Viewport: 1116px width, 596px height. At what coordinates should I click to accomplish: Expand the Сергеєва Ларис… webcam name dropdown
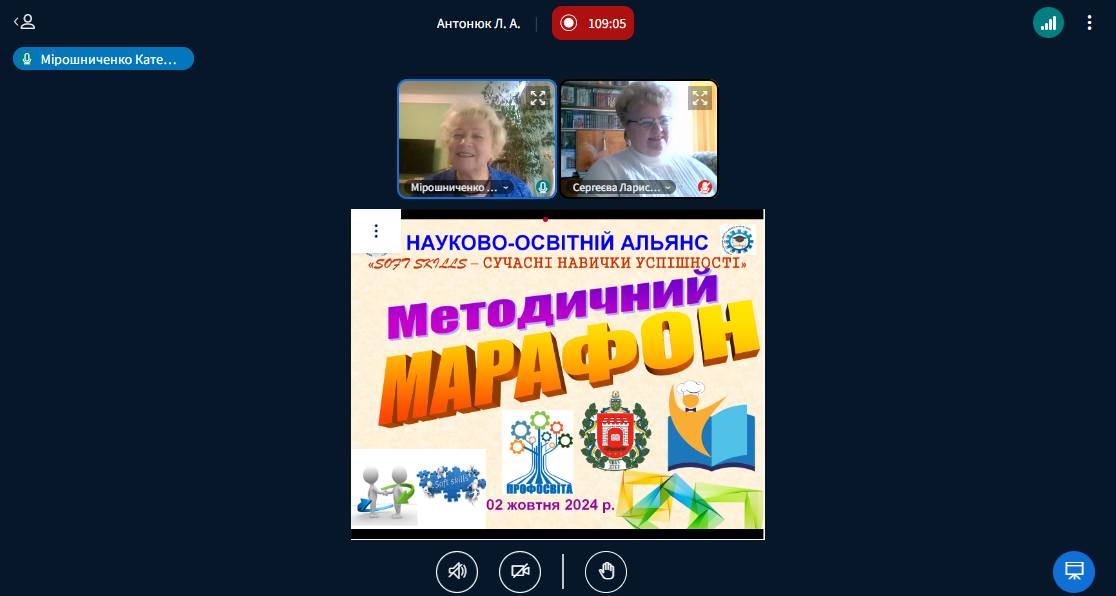pos(667,187)
